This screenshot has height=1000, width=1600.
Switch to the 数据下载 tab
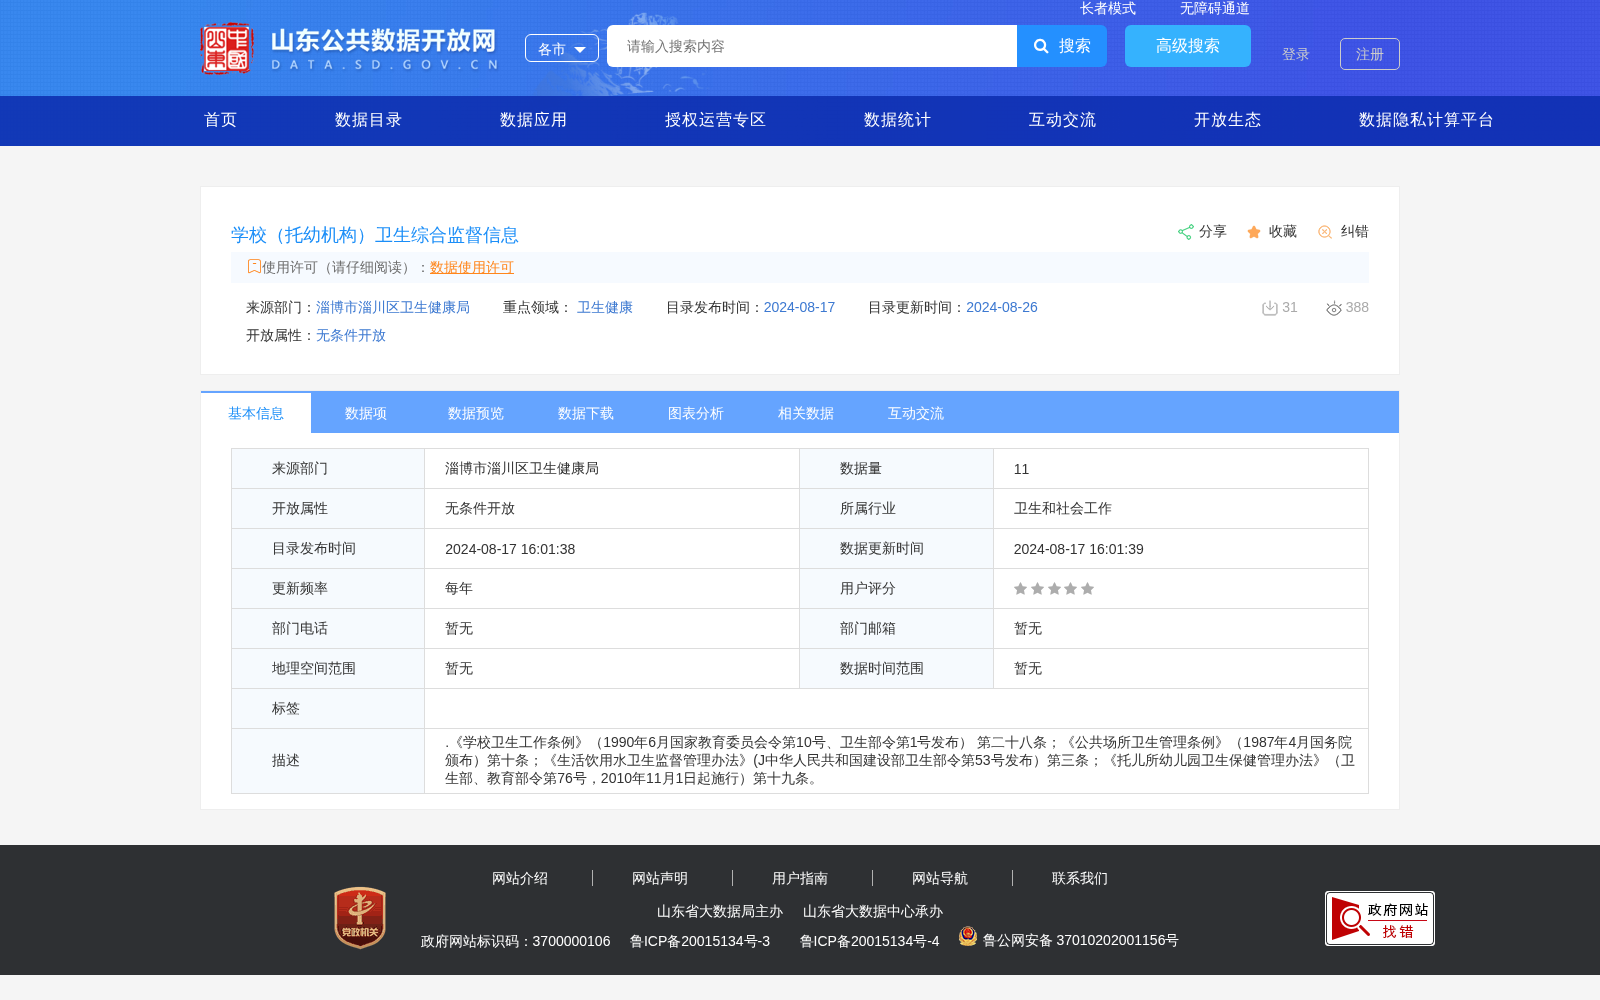586,413
